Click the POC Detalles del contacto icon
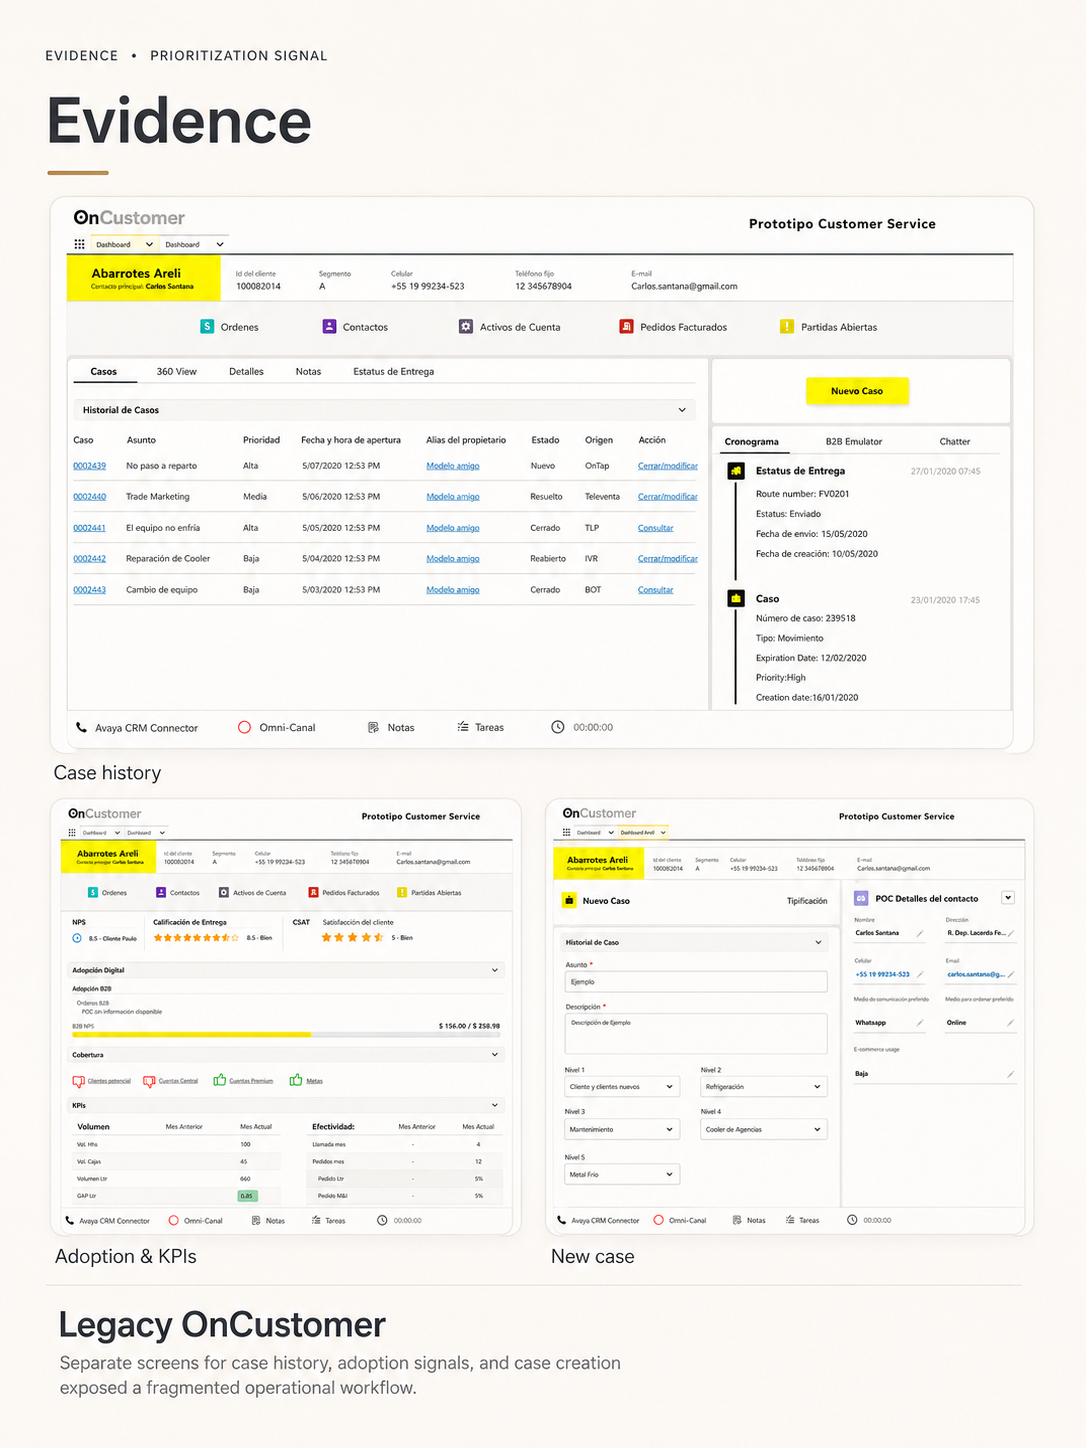1086x1448 pixels. pos(861,898)
